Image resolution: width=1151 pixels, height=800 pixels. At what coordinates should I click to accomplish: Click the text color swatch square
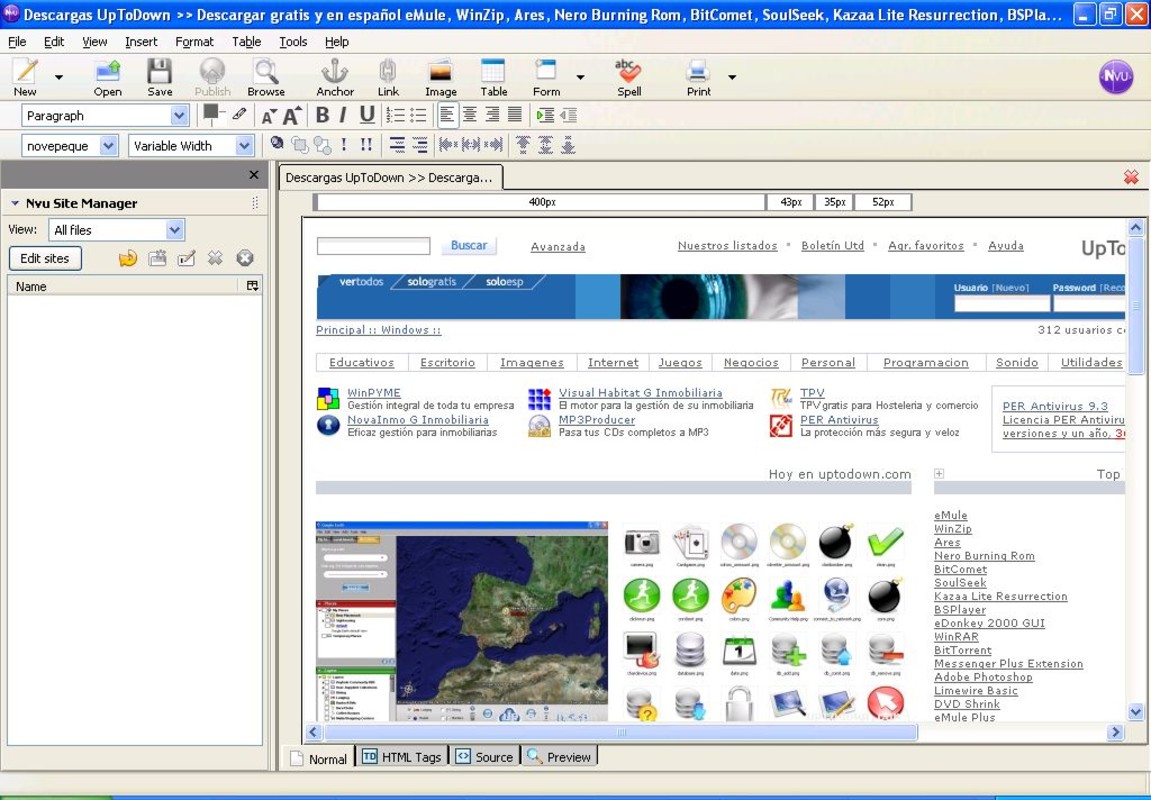(x=211, y=111)
